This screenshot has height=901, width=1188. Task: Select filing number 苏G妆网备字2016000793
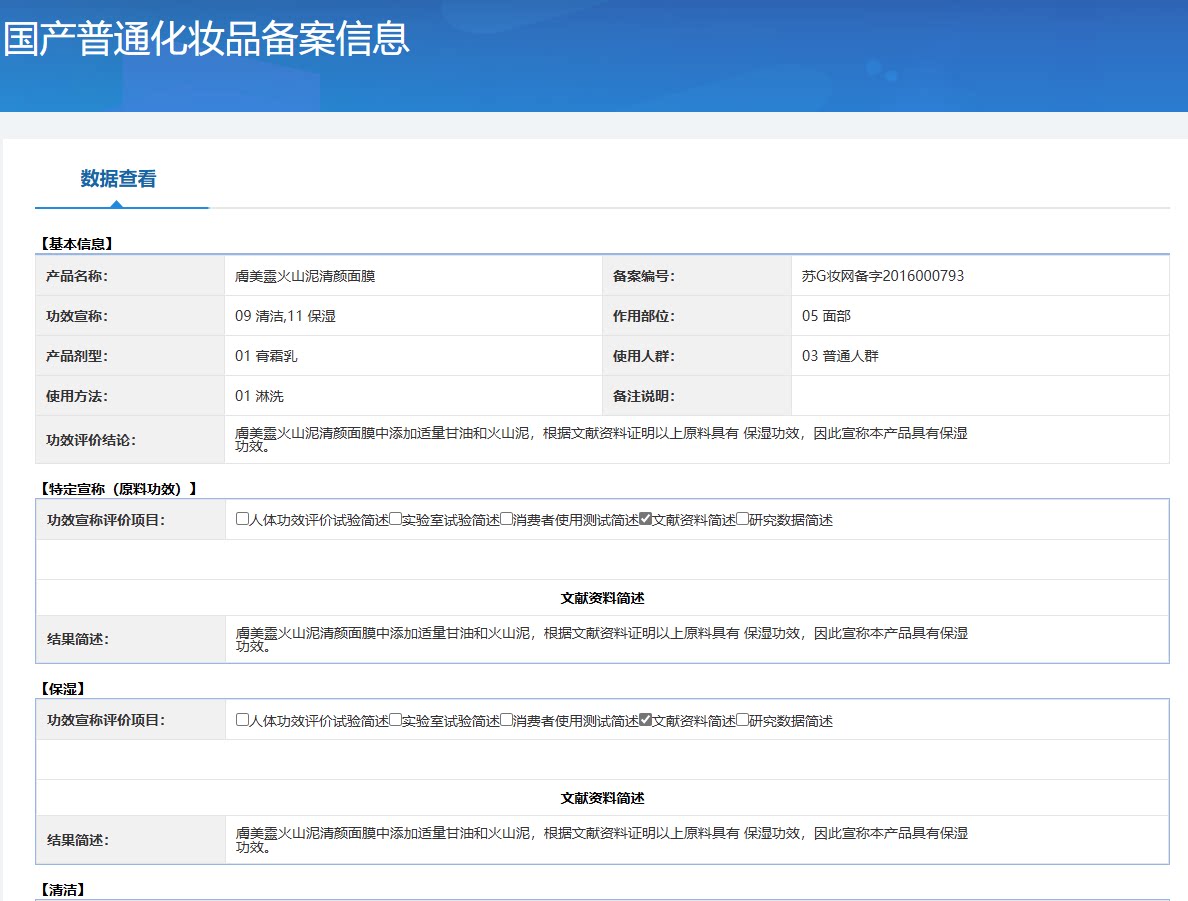coord(883,277)
